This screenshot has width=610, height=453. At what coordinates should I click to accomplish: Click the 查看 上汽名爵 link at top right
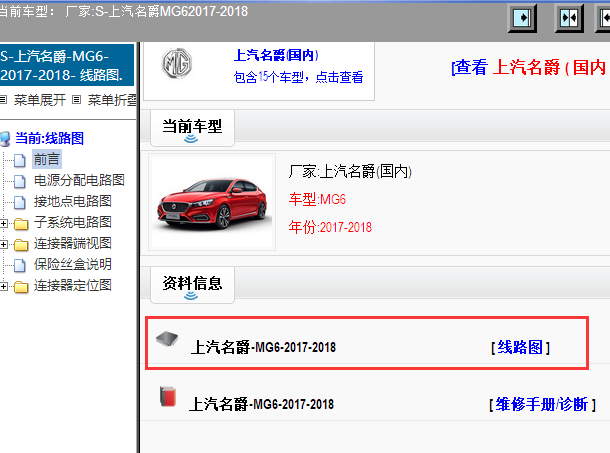pyautogui.click(x=530, y=67)
